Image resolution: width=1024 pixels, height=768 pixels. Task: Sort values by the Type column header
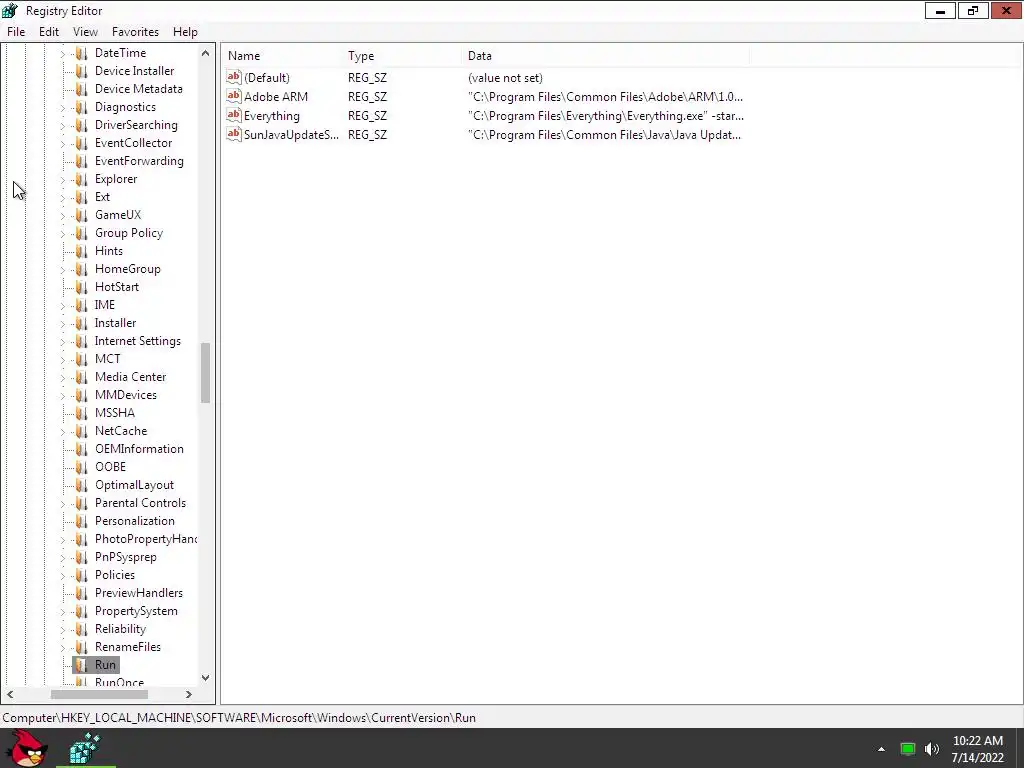402,56
